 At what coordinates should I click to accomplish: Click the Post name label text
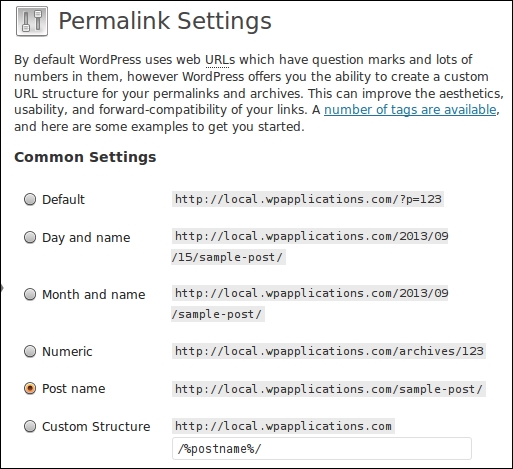coord(74,389)
